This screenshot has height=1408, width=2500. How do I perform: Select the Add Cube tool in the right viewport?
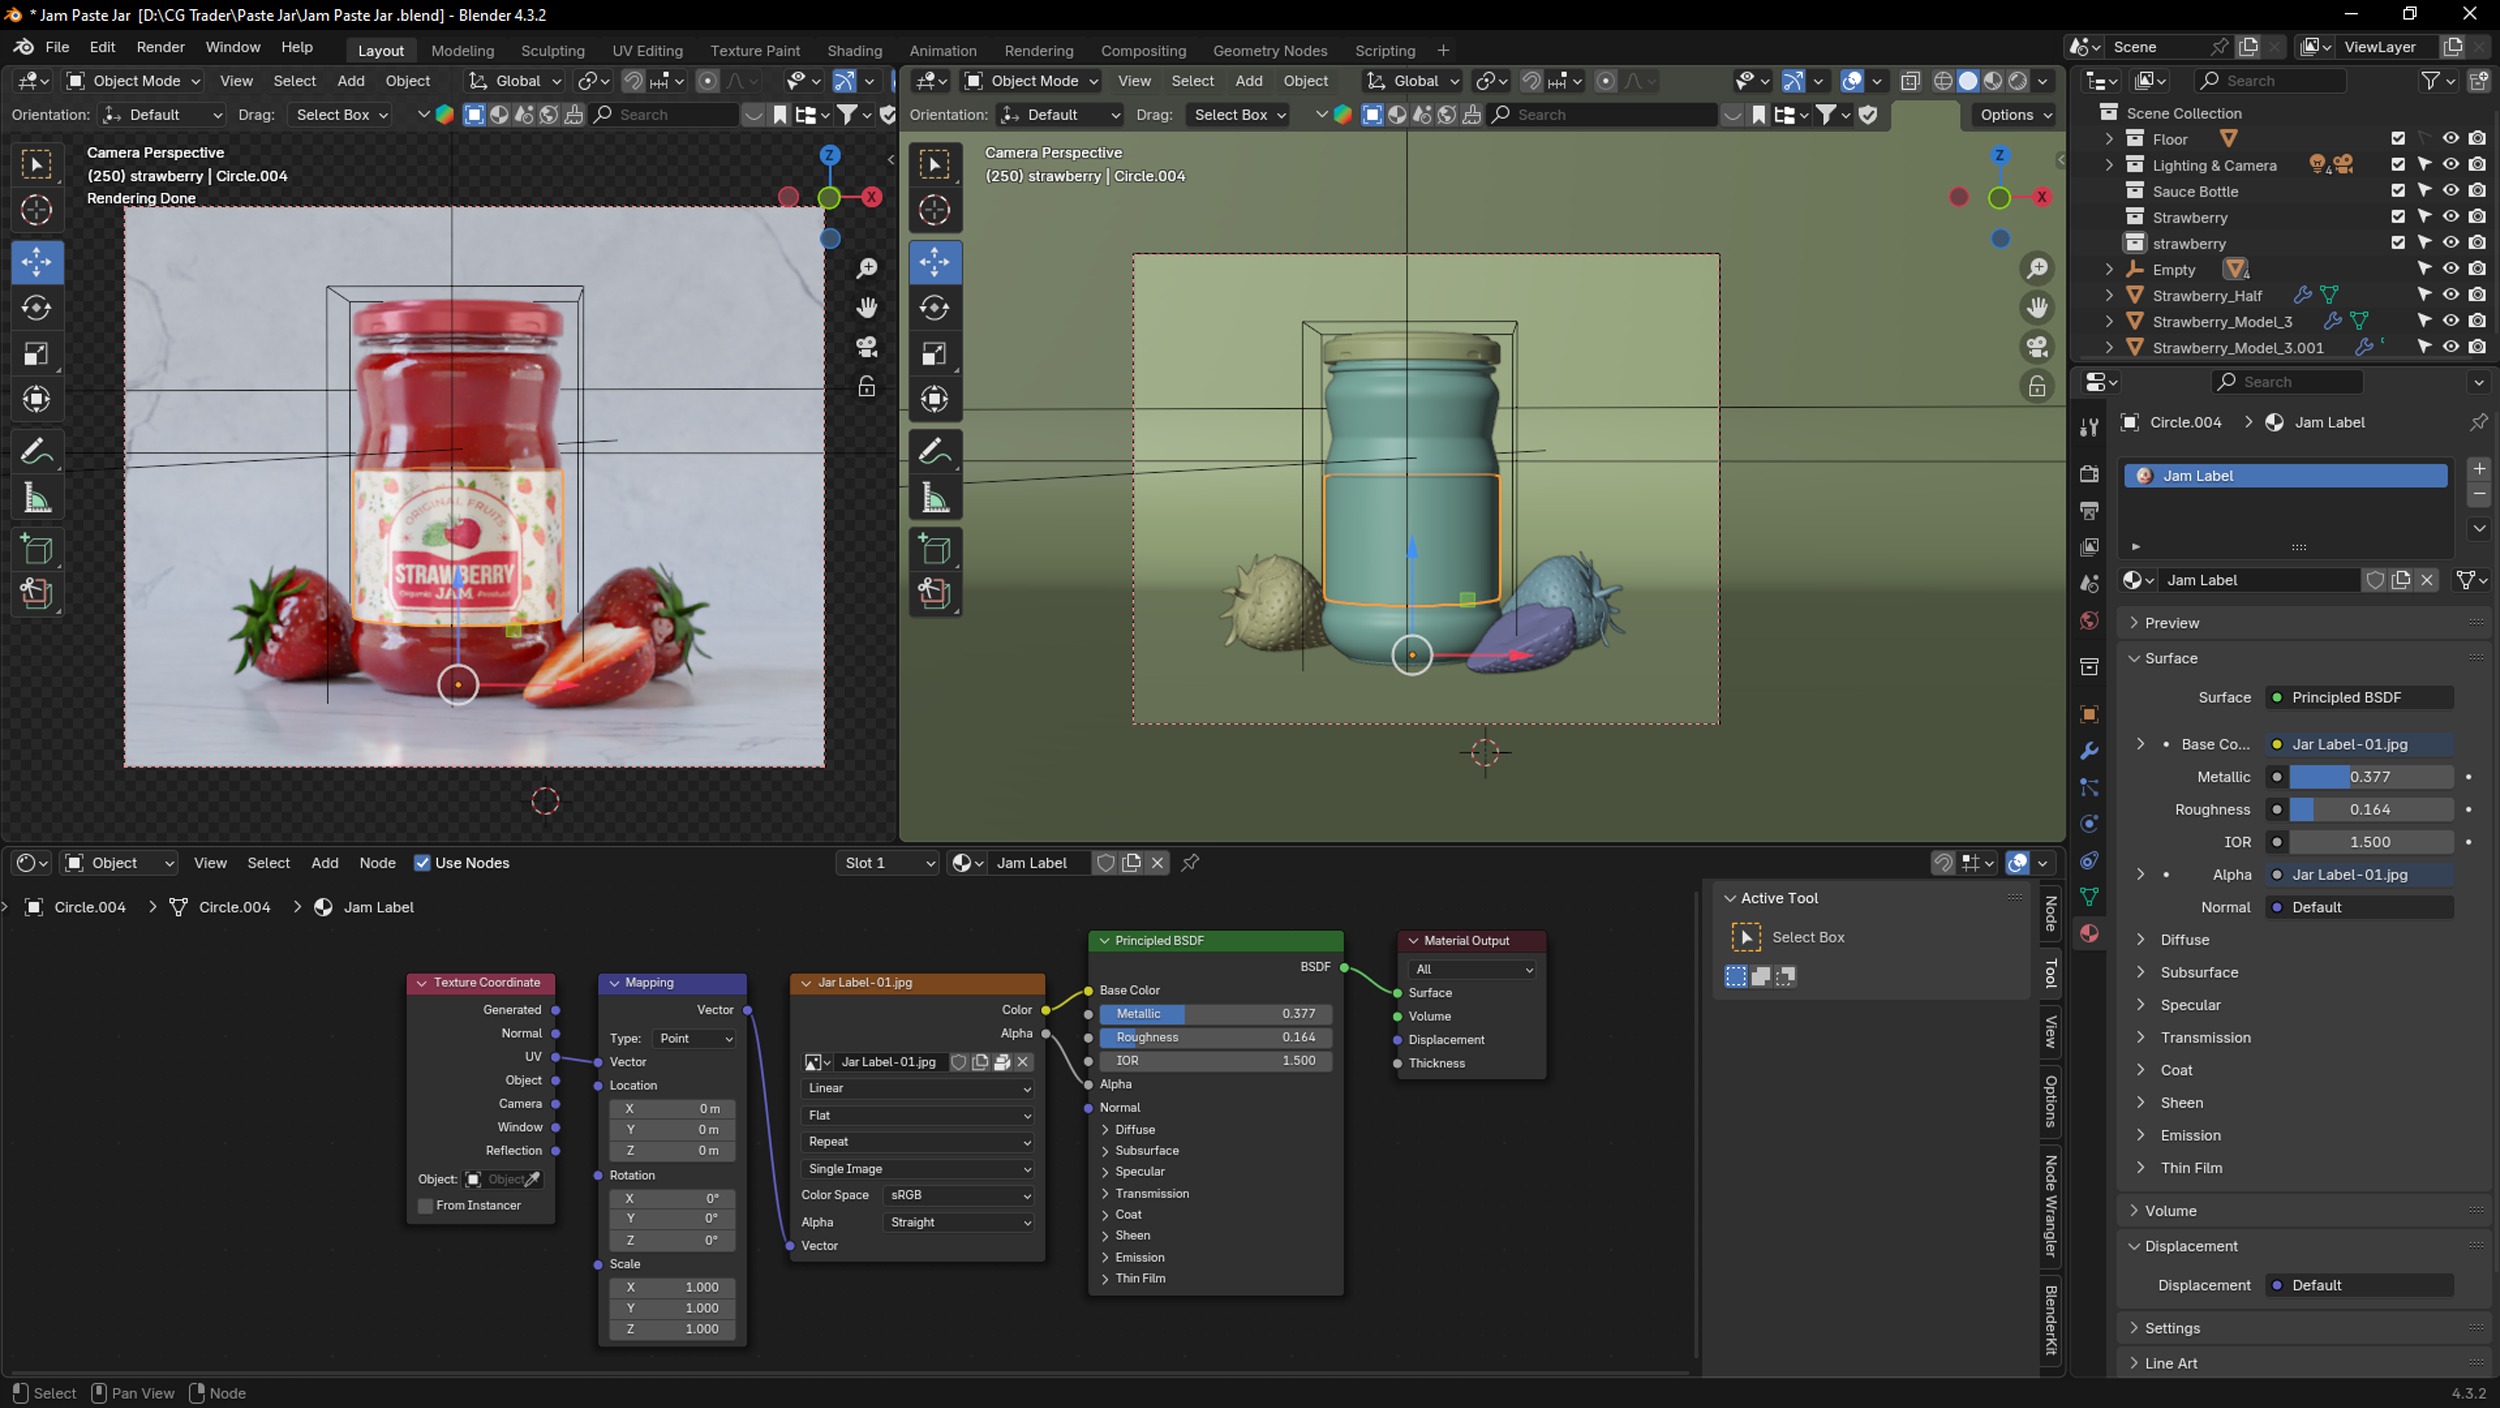[x=935, y=550]
